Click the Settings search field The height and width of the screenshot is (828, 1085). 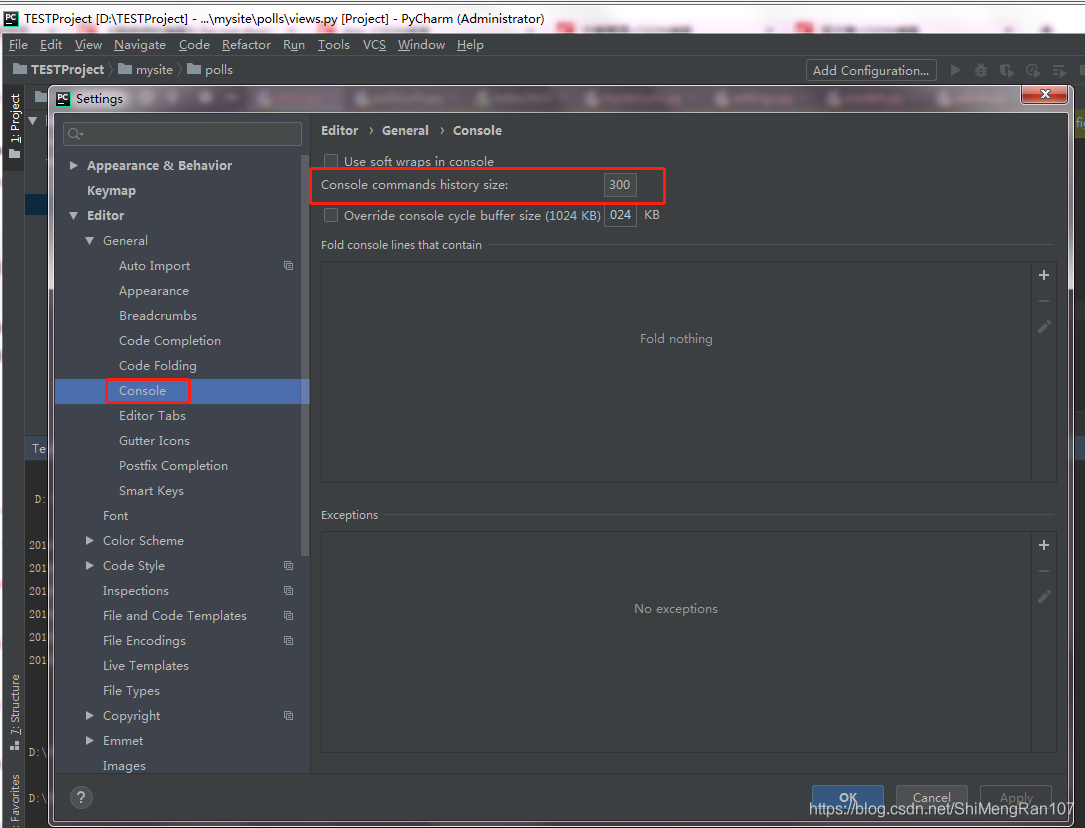[182, 134]
